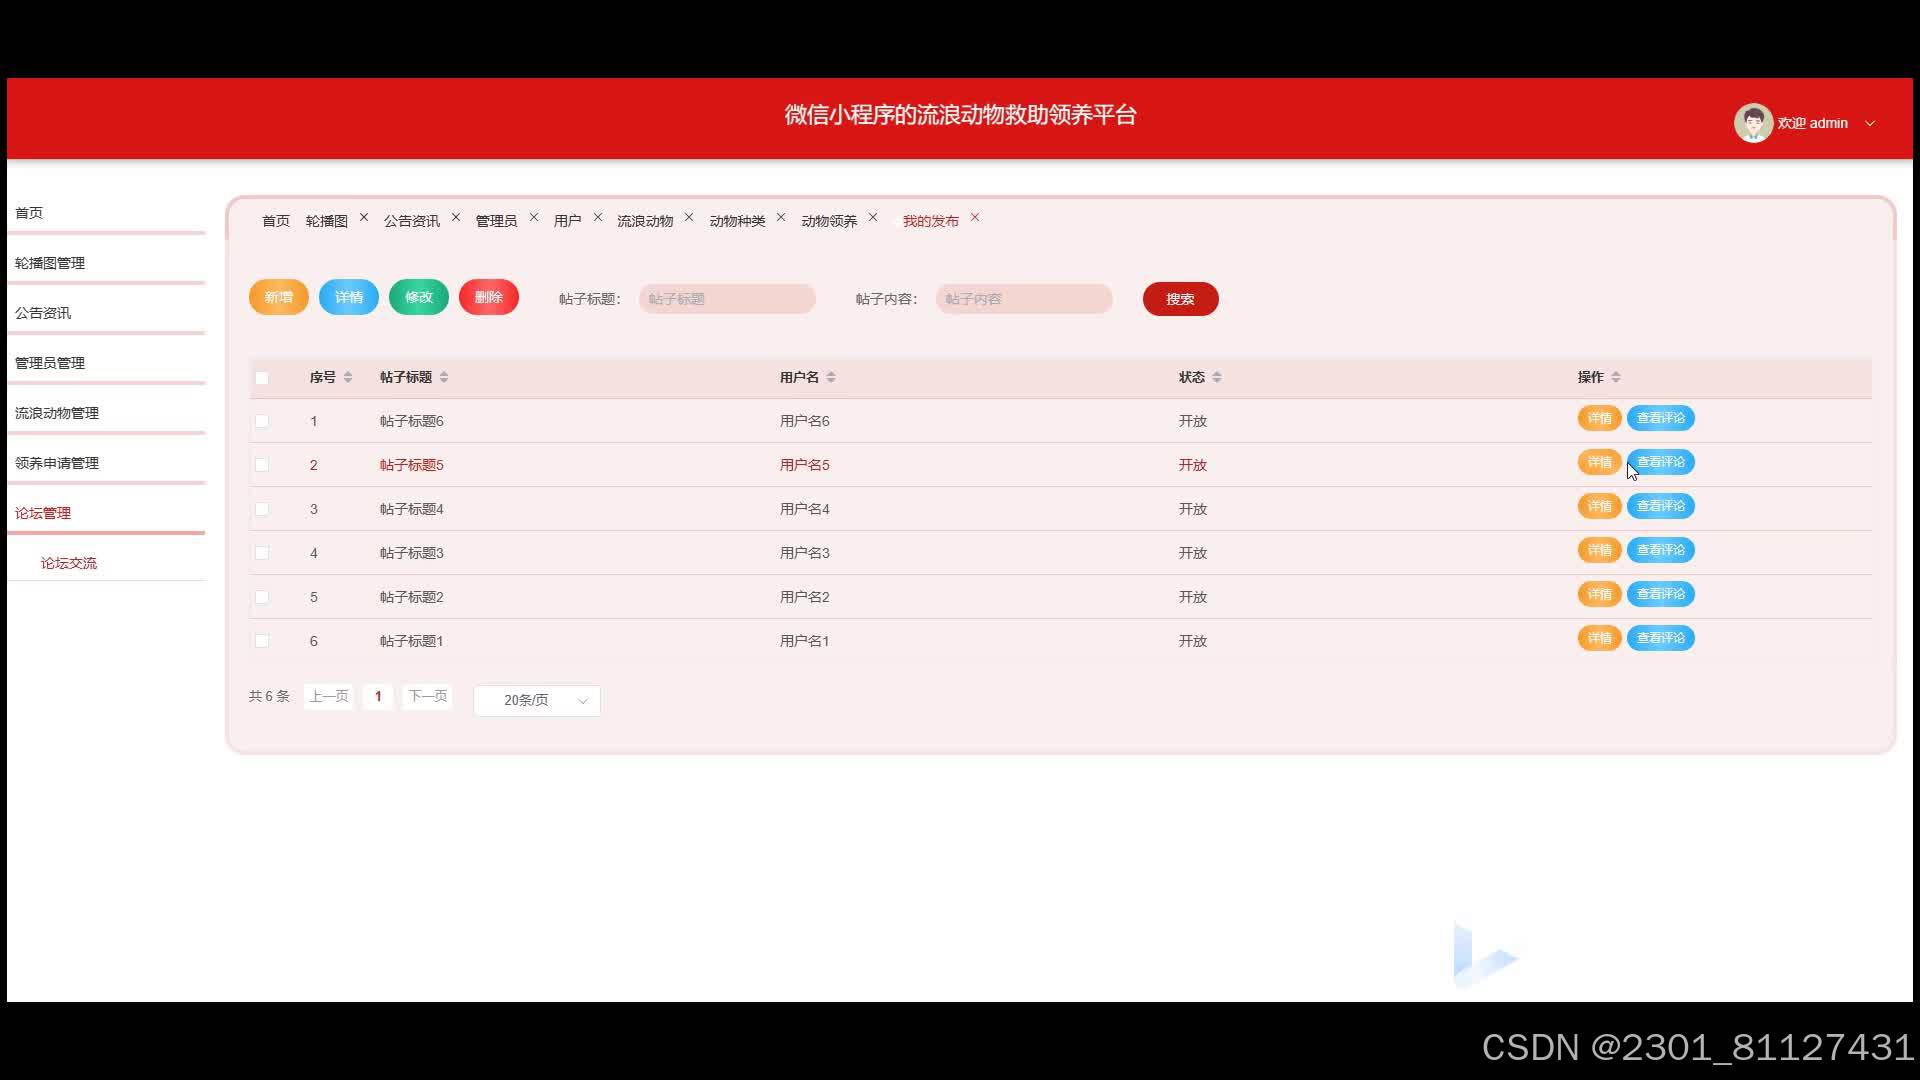Image resolution: width=1920 pixels, height=1080 pixels.
Task: Click the admin avatar picture
Action: [x=1753, y=123]
